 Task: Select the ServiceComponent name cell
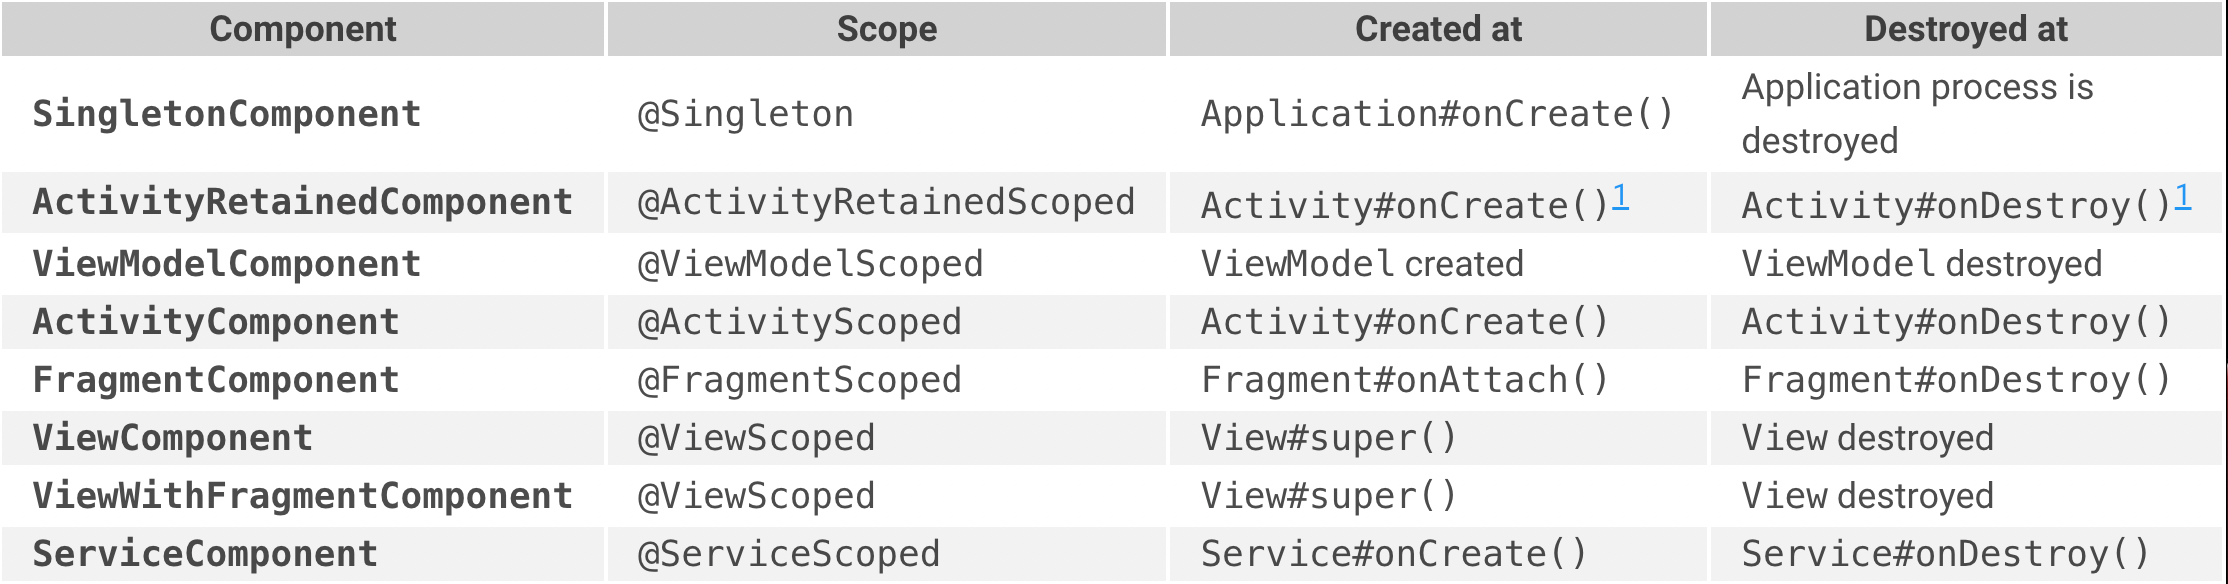pyautogui.click(x=206, y=554)
